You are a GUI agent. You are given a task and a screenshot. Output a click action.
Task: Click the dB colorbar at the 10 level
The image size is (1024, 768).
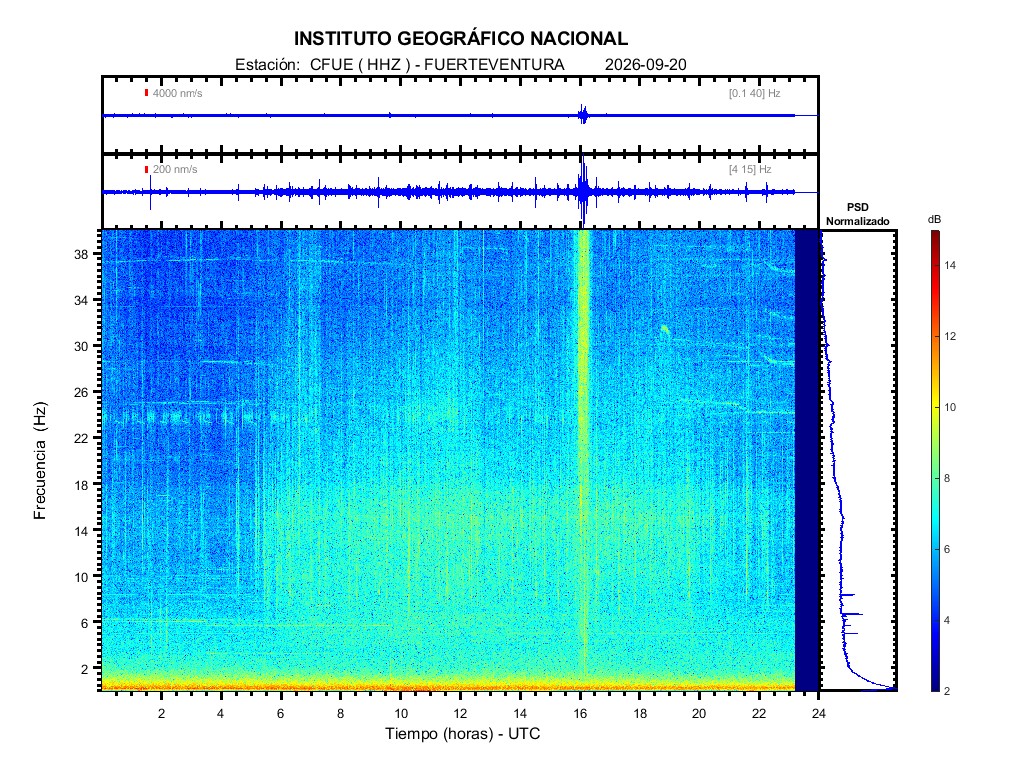[935, 407]
